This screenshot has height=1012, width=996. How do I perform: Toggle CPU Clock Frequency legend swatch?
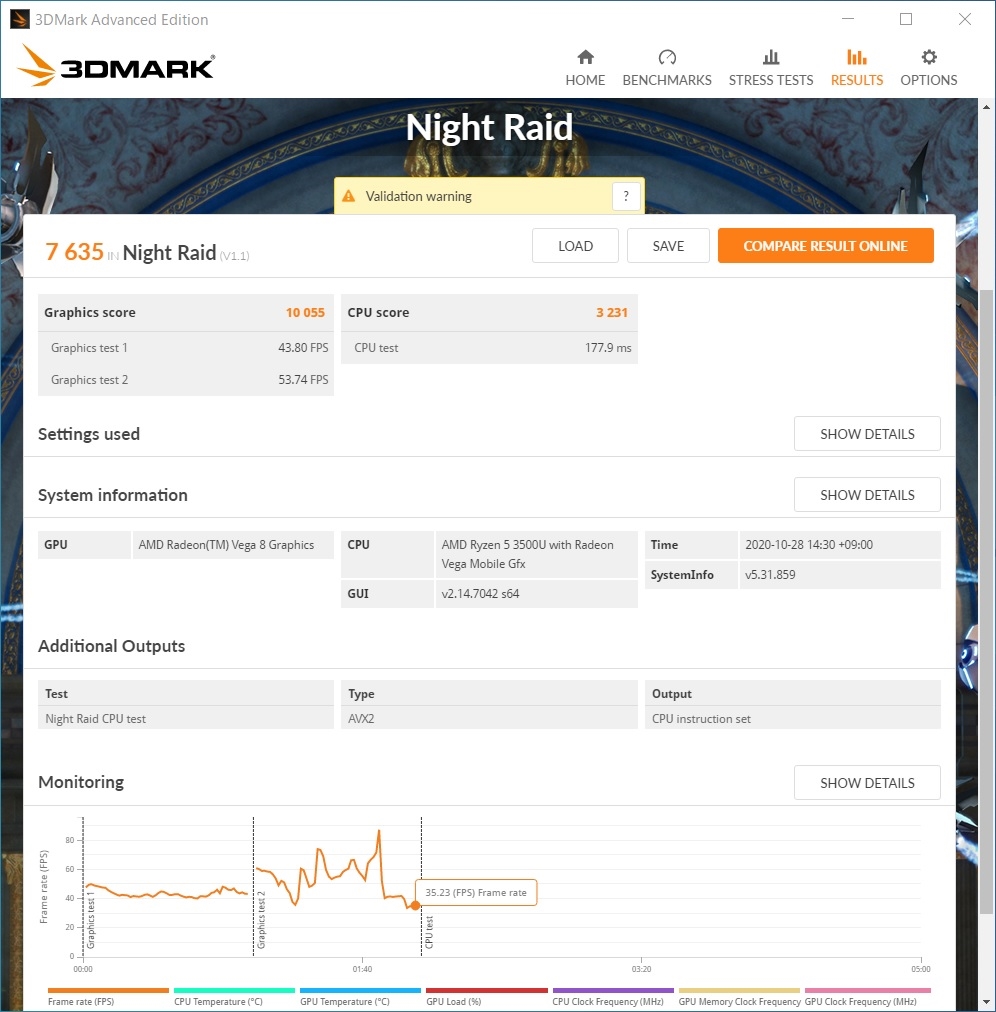pyautogui.click(x=613, y=990)
